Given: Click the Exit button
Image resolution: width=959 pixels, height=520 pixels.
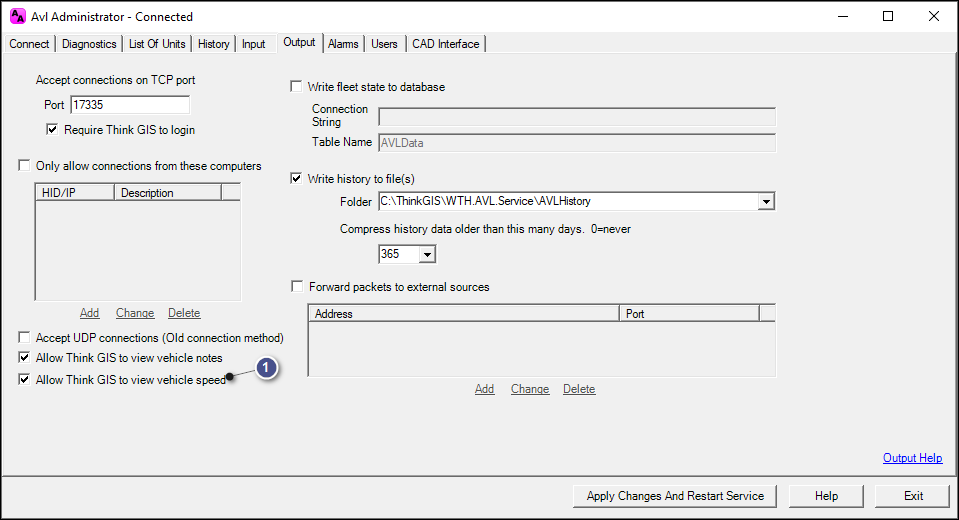Looking at the screenshot, I should [913, 496].
